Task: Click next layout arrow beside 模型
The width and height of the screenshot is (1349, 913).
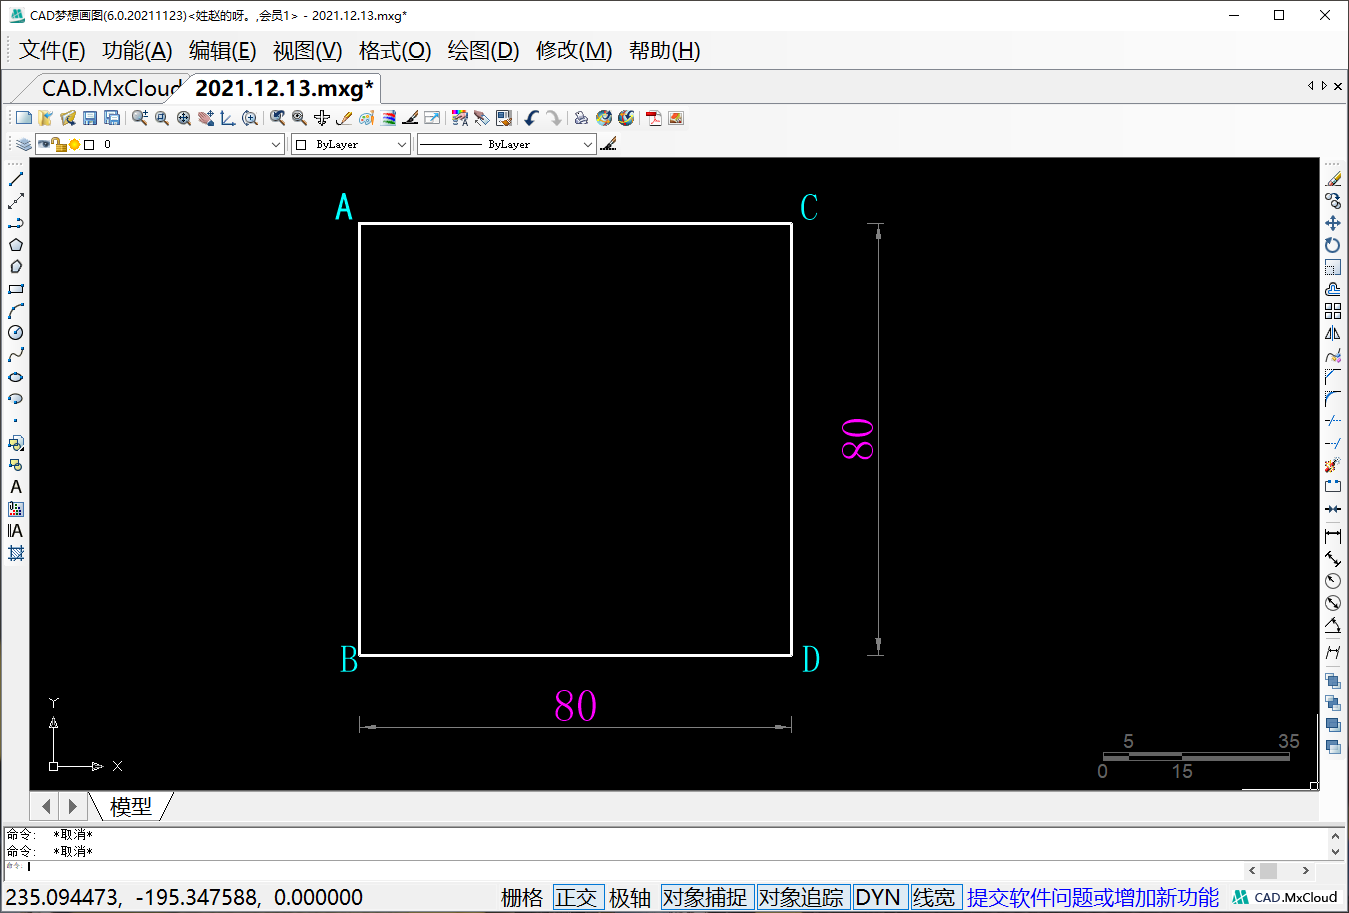Action: tap(72, 806)
